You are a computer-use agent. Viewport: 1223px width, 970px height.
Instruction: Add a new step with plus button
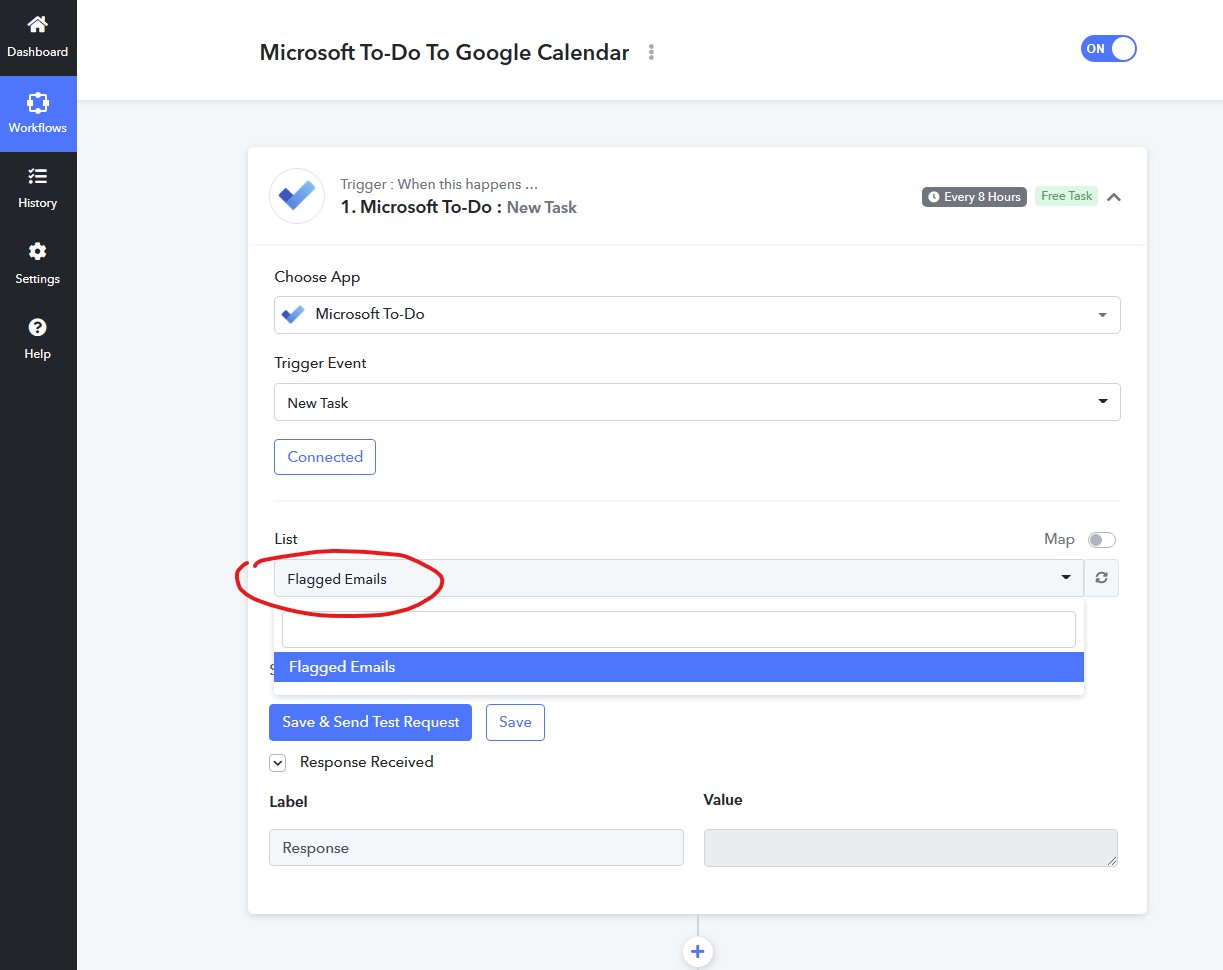click(x=698, y=952)
